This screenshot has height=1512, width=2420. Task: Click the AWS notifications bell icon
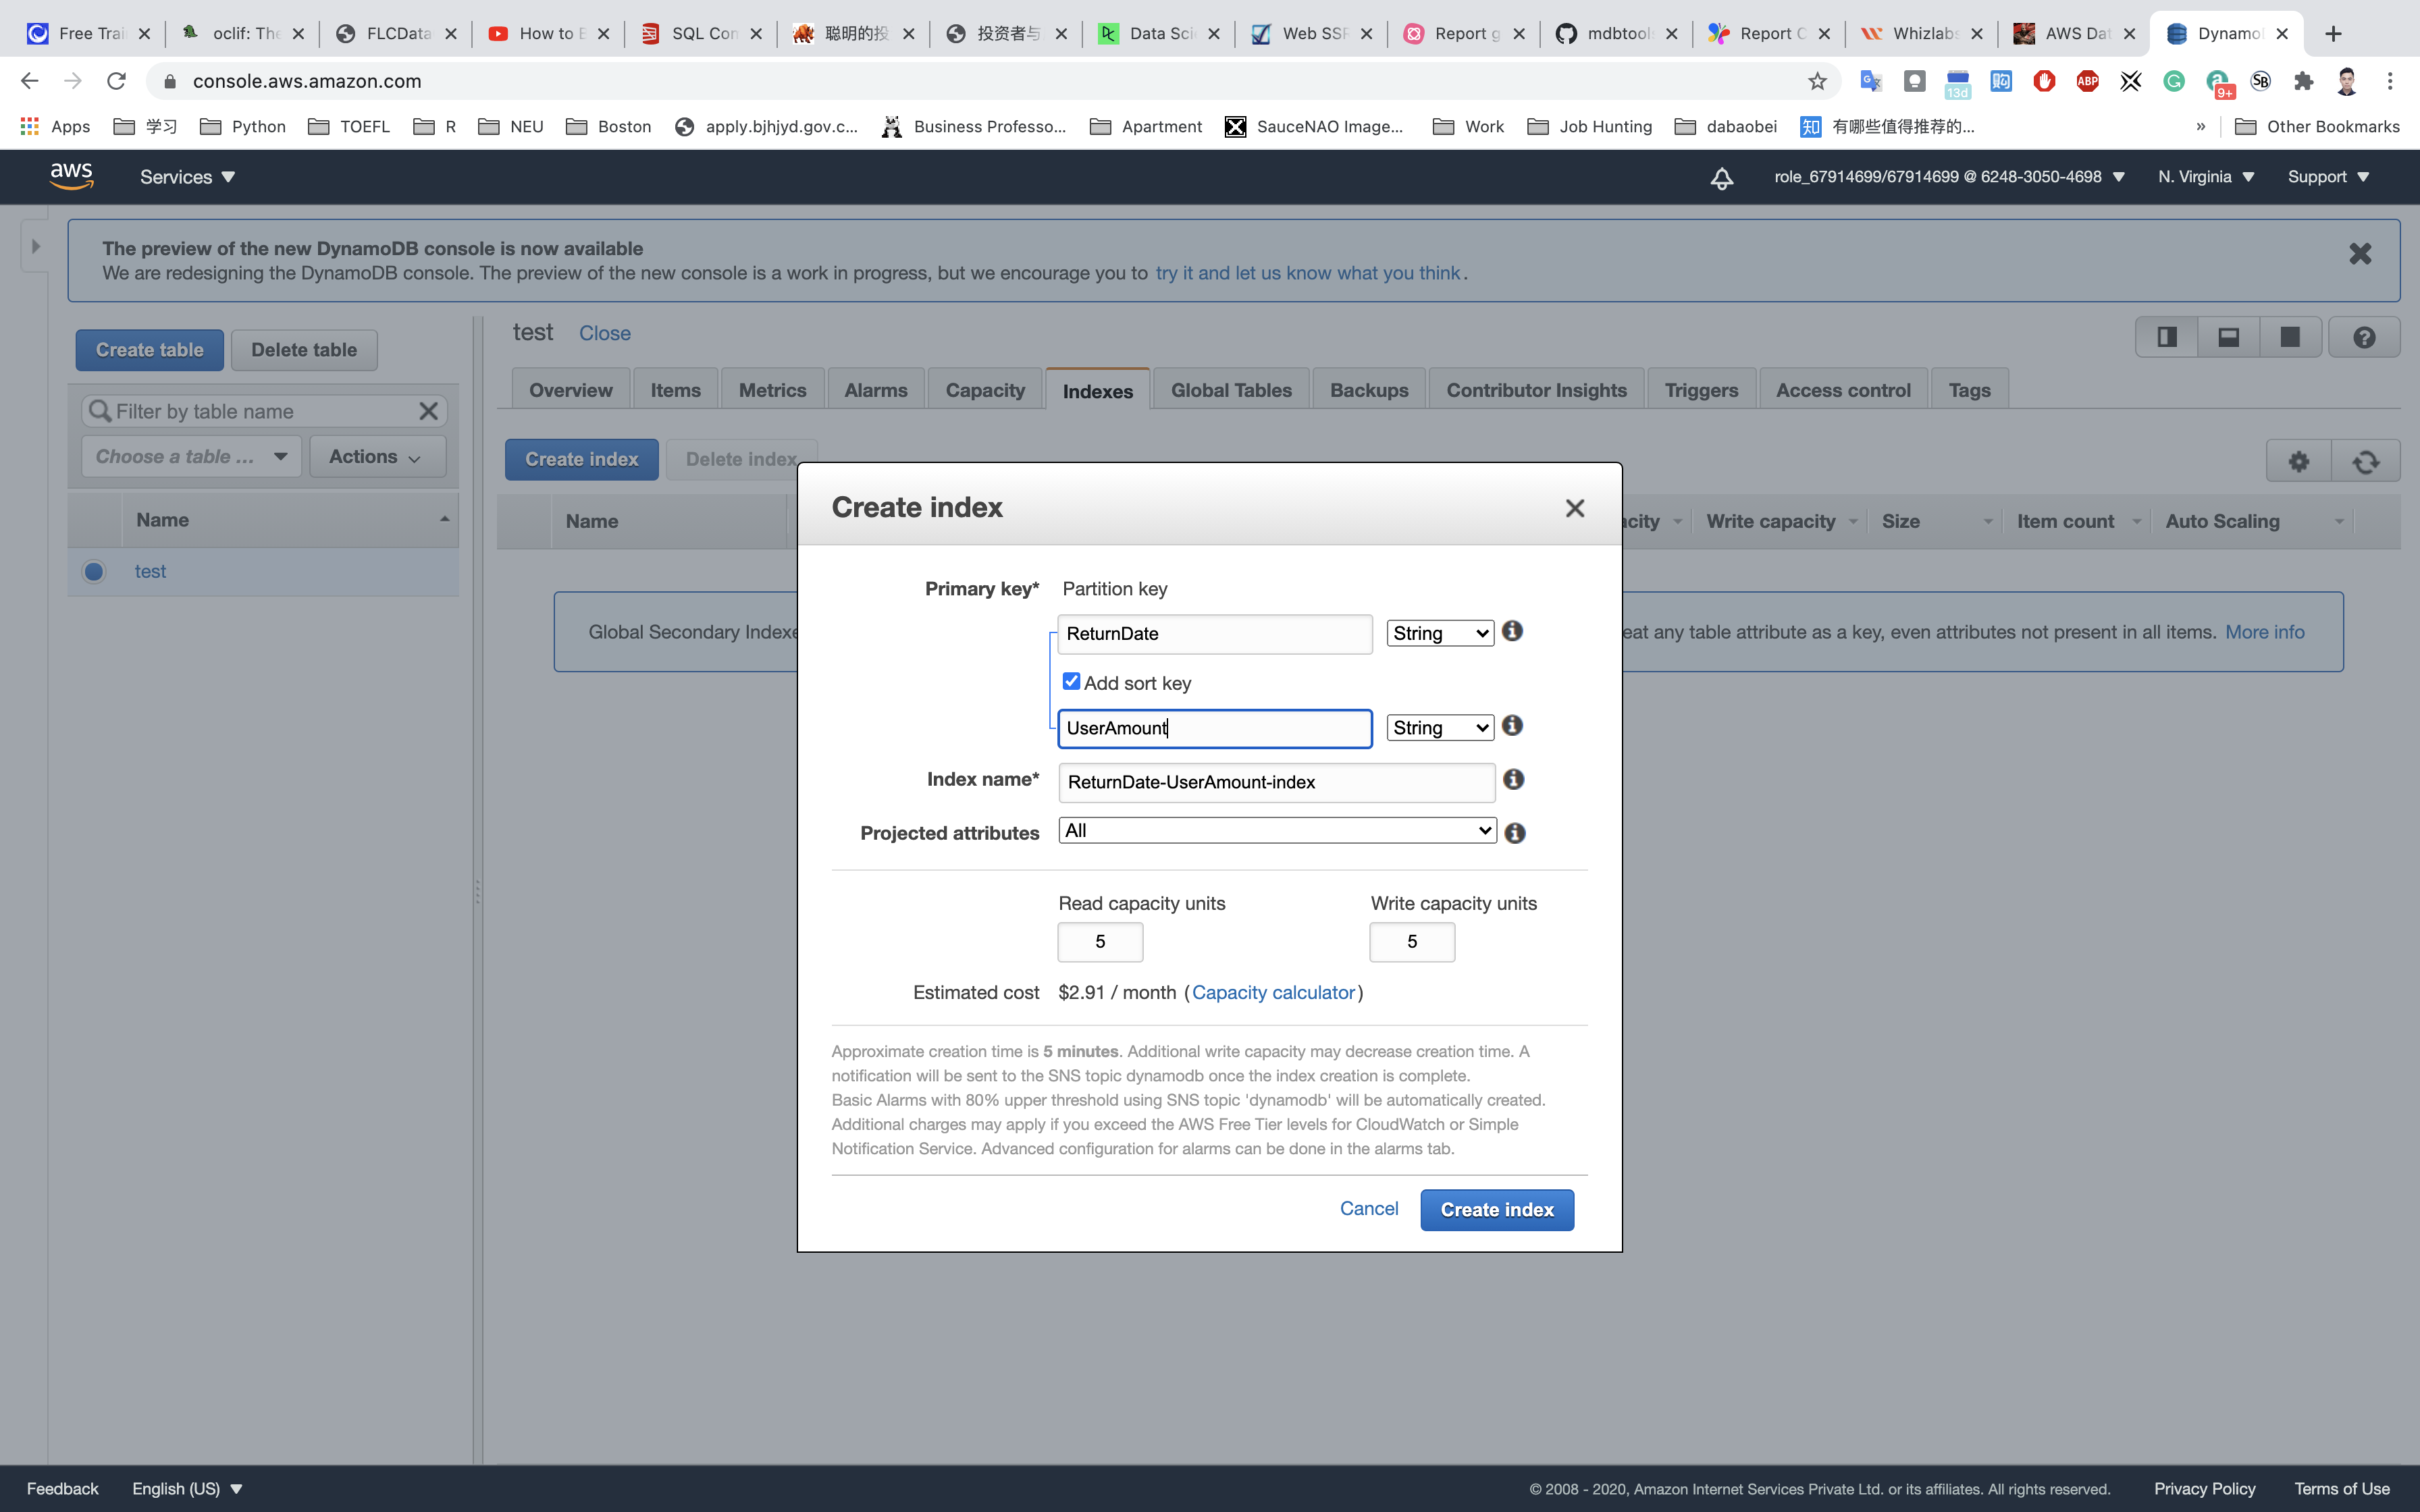(1721, 178)
